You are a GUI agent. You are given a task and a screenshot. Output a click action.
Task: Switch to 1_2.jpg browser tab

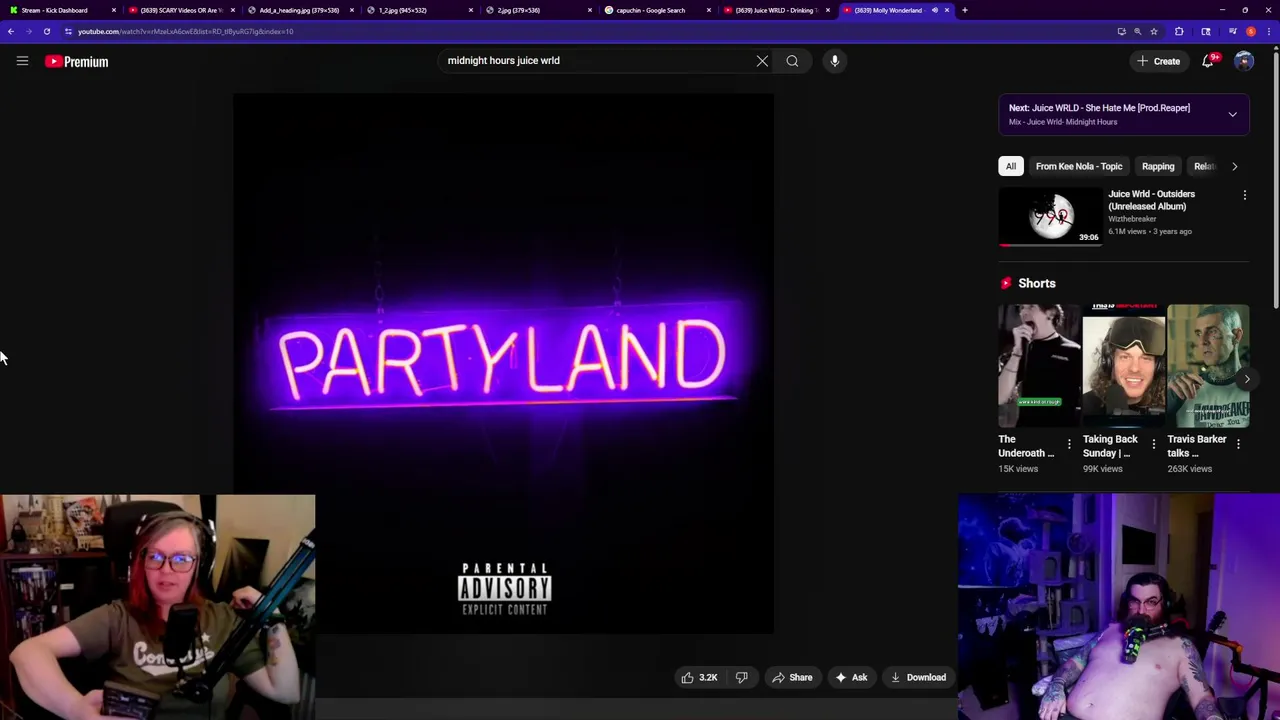419,10
